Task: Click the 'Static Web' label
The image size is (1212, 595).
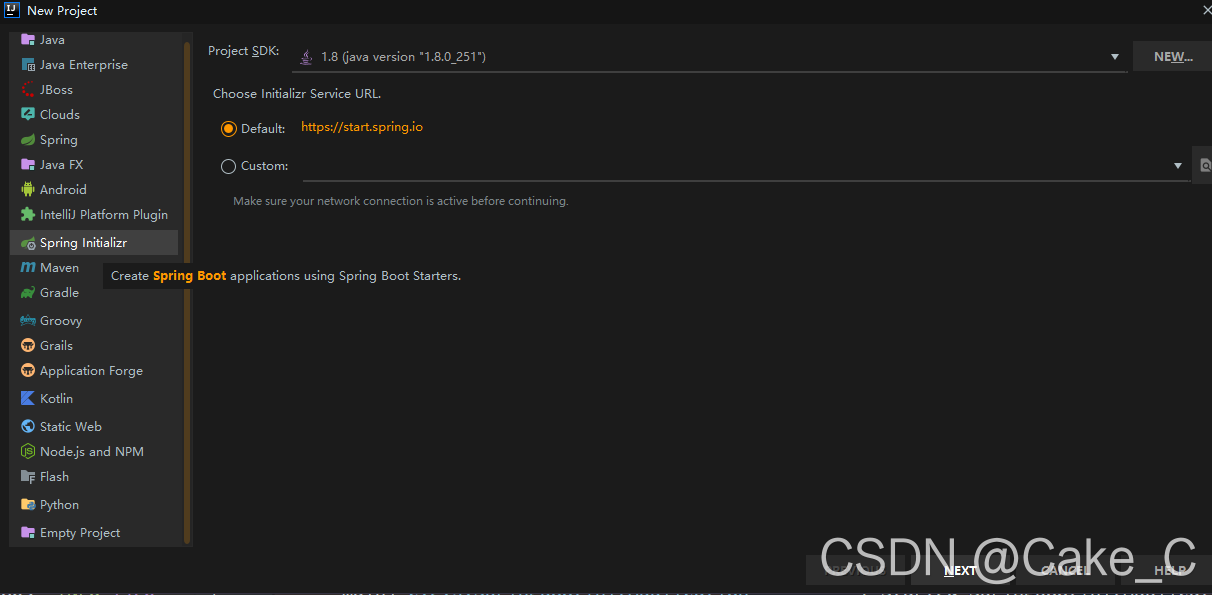Action: tap(71, 426)
